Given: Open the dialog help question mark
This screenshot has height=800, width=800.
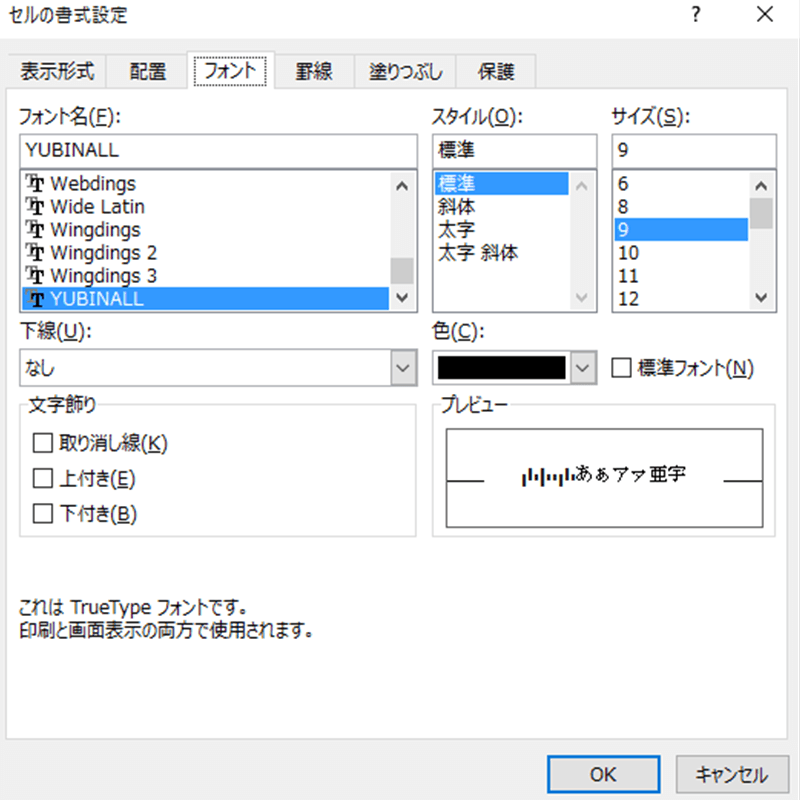Looking at the screenshot, I should (695, 15).
